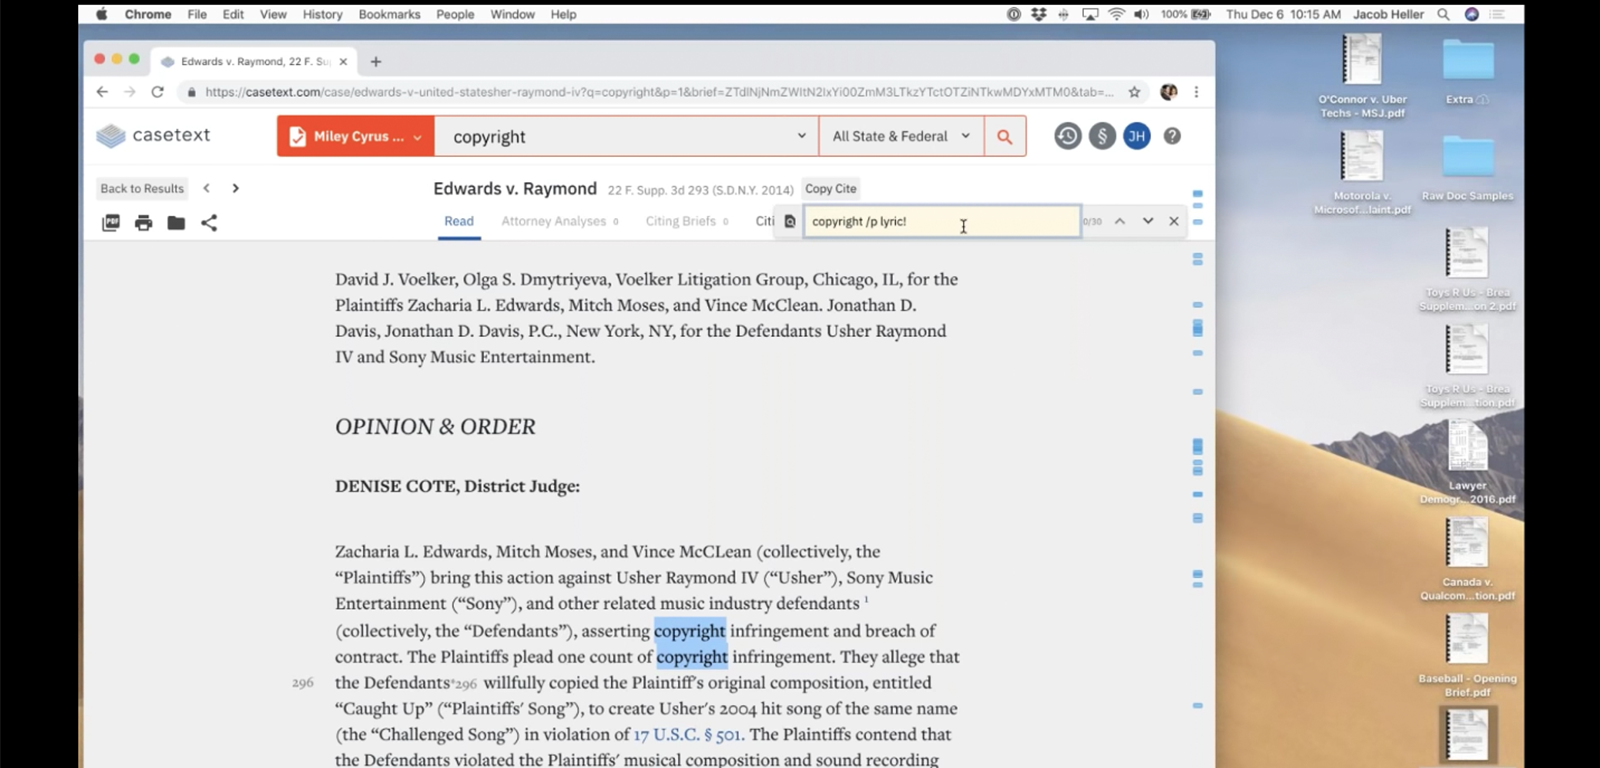Click the OPINION & ORDER heading

point(435,427)
